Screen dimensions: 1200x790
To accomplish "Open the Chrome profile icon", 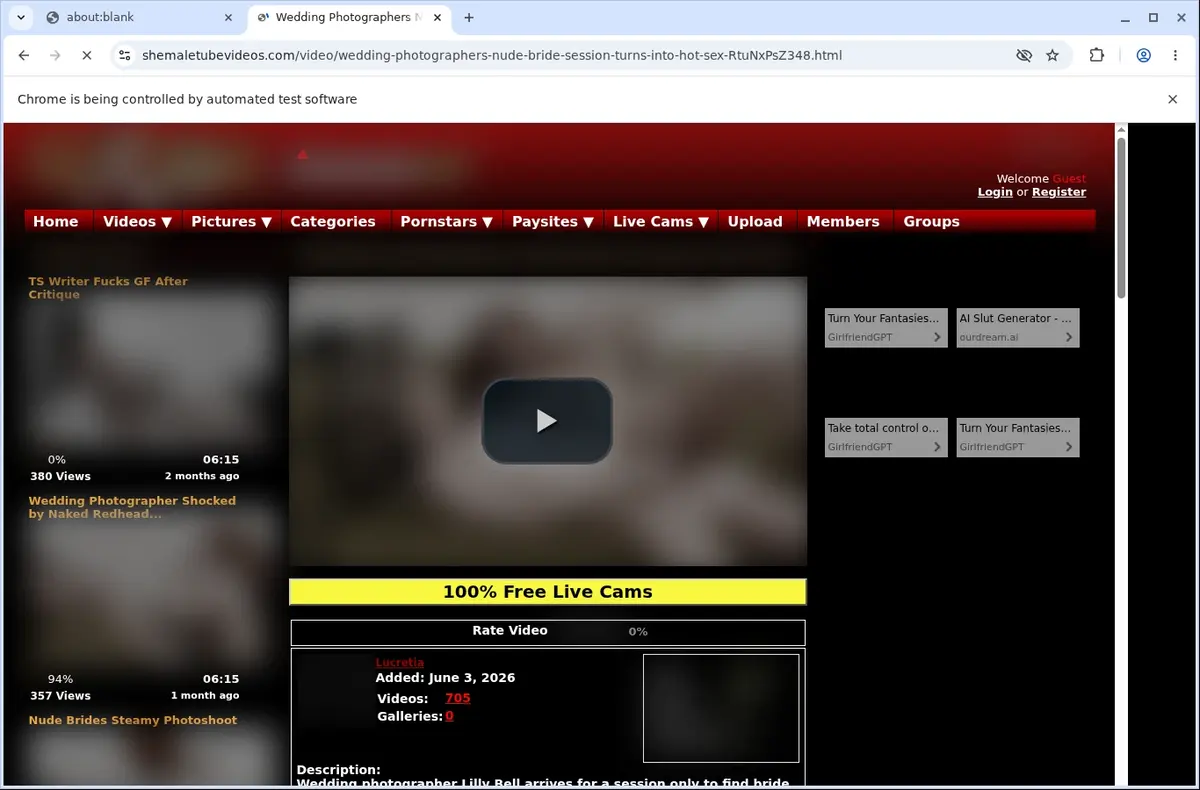I will tap(1143, 55).
